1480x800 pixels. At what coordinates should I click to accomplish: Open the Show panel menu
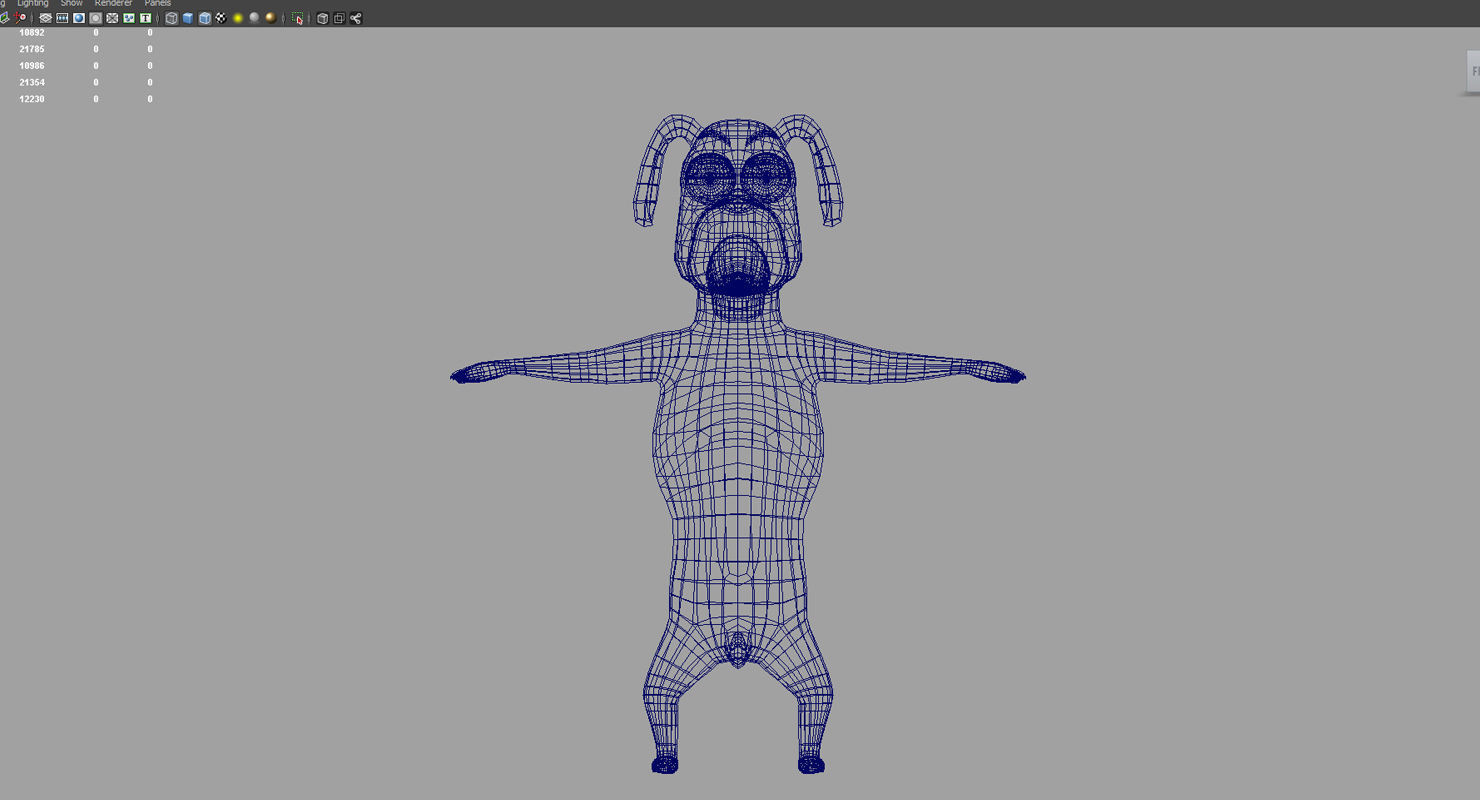pyautogui.click(x=71, y=4)
